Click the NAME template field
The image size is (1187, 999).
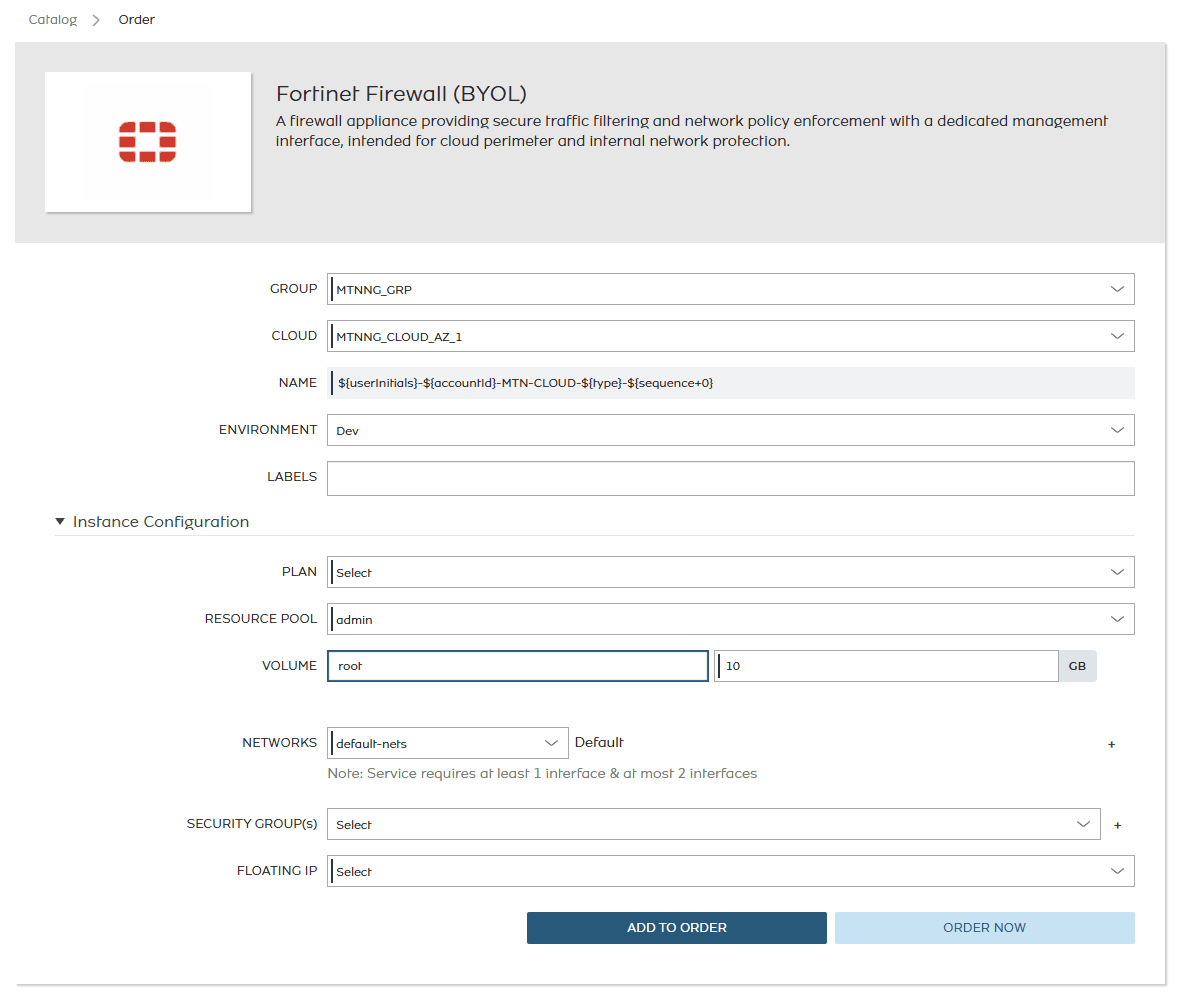tap(731, 383)
